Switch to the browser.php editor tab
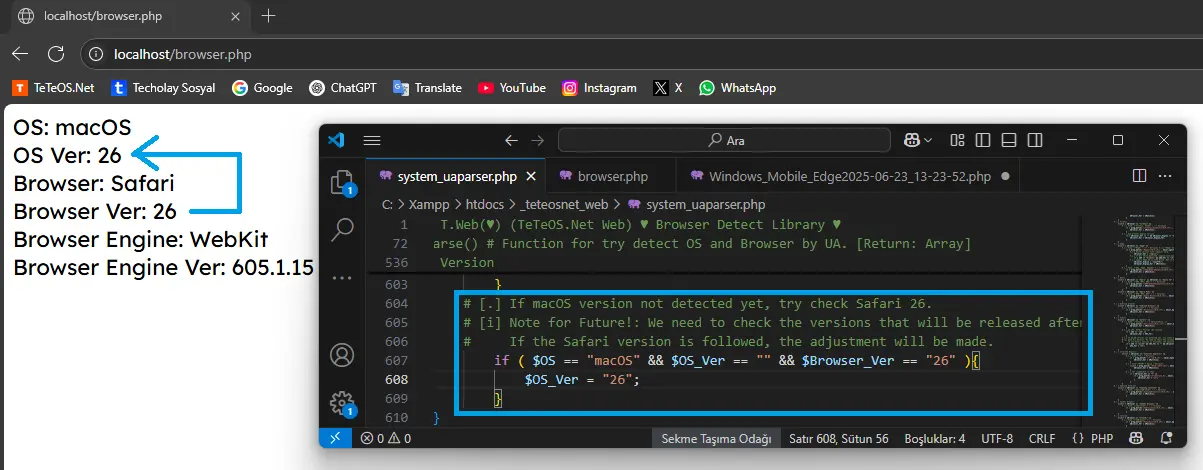The image size is (1203, 470). click(x=610, y=177)
